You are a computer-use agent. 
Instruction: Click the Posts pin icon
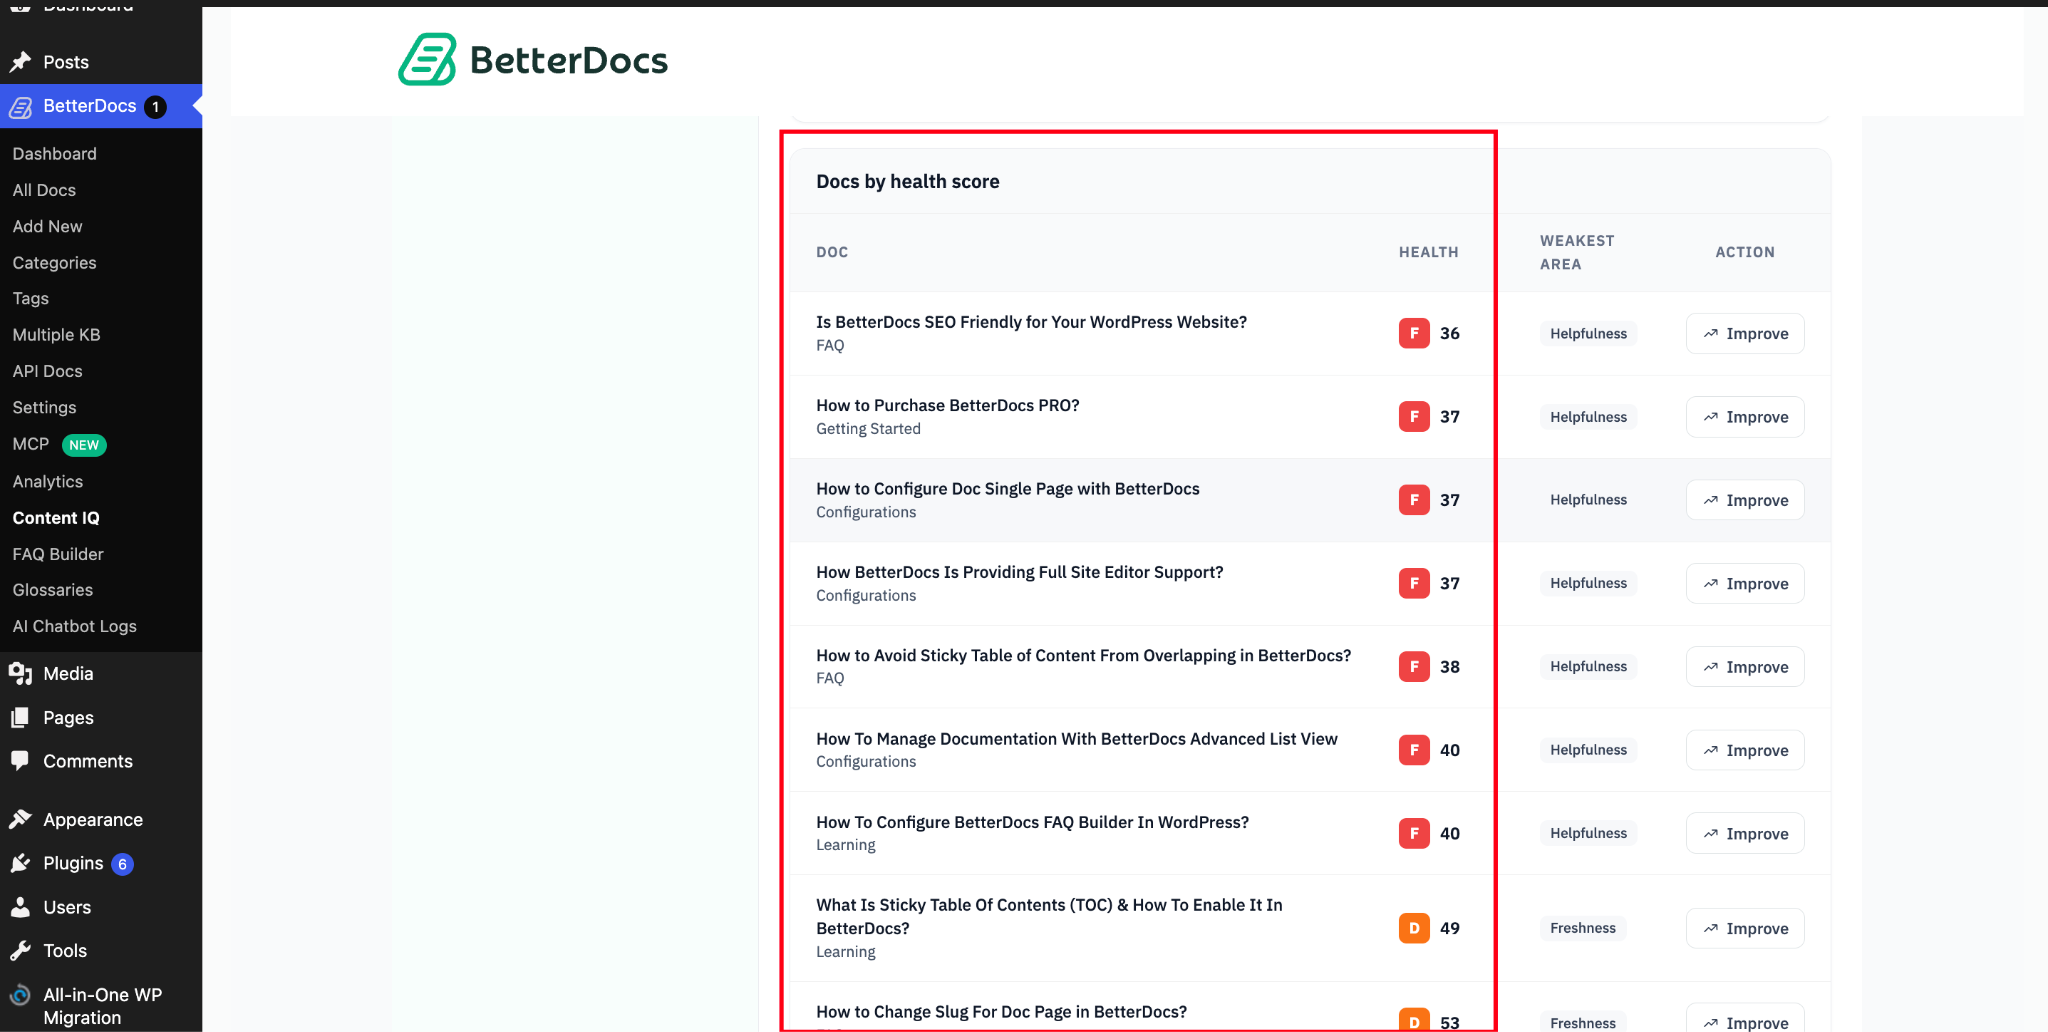click(x=20, y=62)
